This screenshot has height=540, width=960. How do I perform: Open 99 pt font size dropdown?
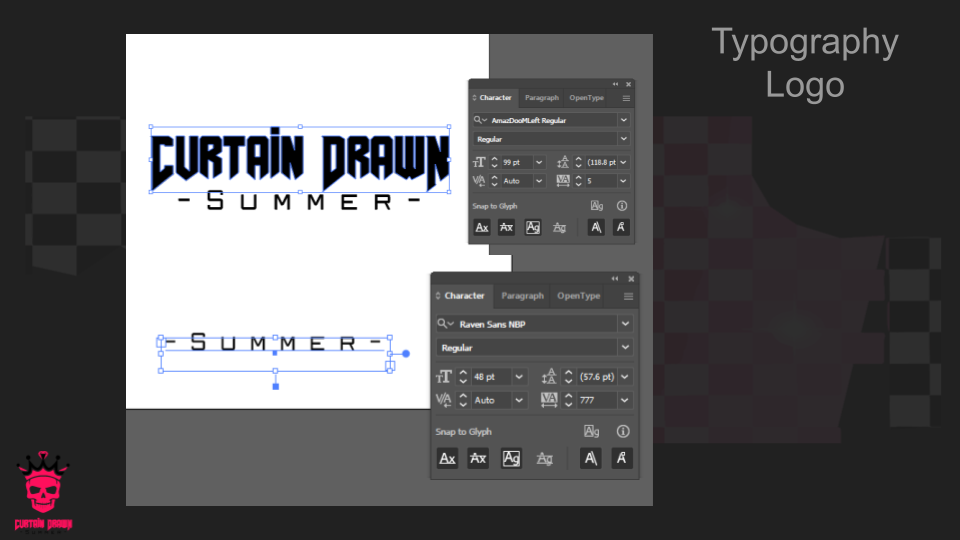tap(539, 162)
